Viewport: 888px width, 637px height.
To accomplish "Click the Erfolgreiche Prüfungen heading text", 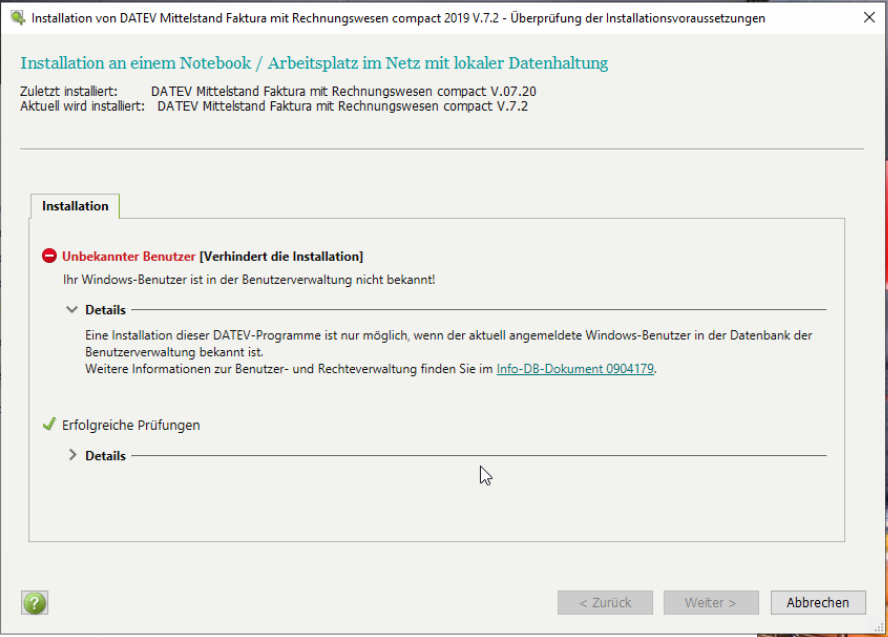I will point(131,425).
